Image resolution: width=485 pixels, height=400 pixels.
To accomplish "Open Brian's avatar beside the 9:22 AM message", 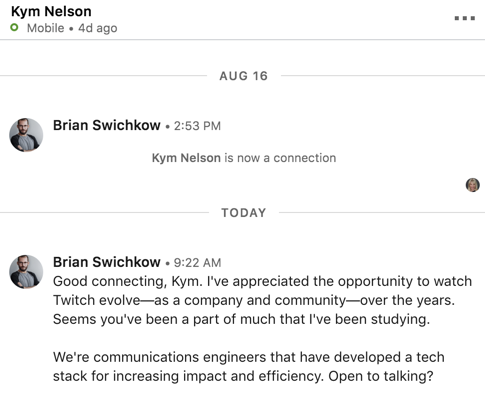I will 26,272.
